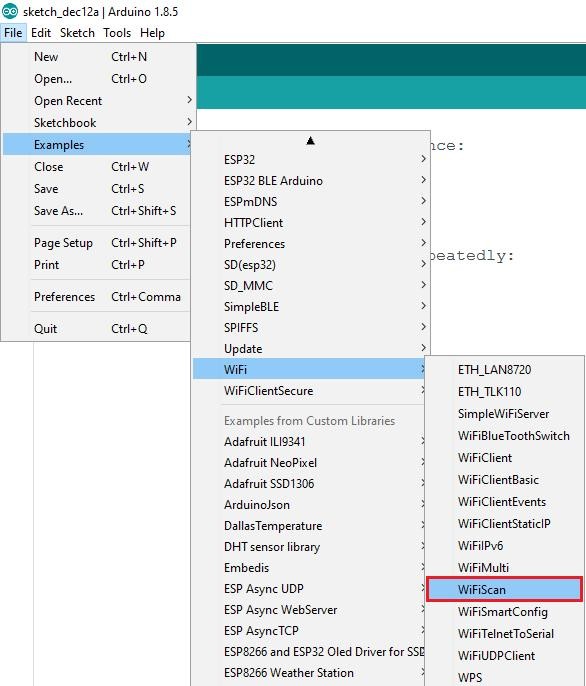Image resolution: width=586 pixels, height=686 pixels.
Task: Open the WiFiScan example
Action: coord(505,590)
